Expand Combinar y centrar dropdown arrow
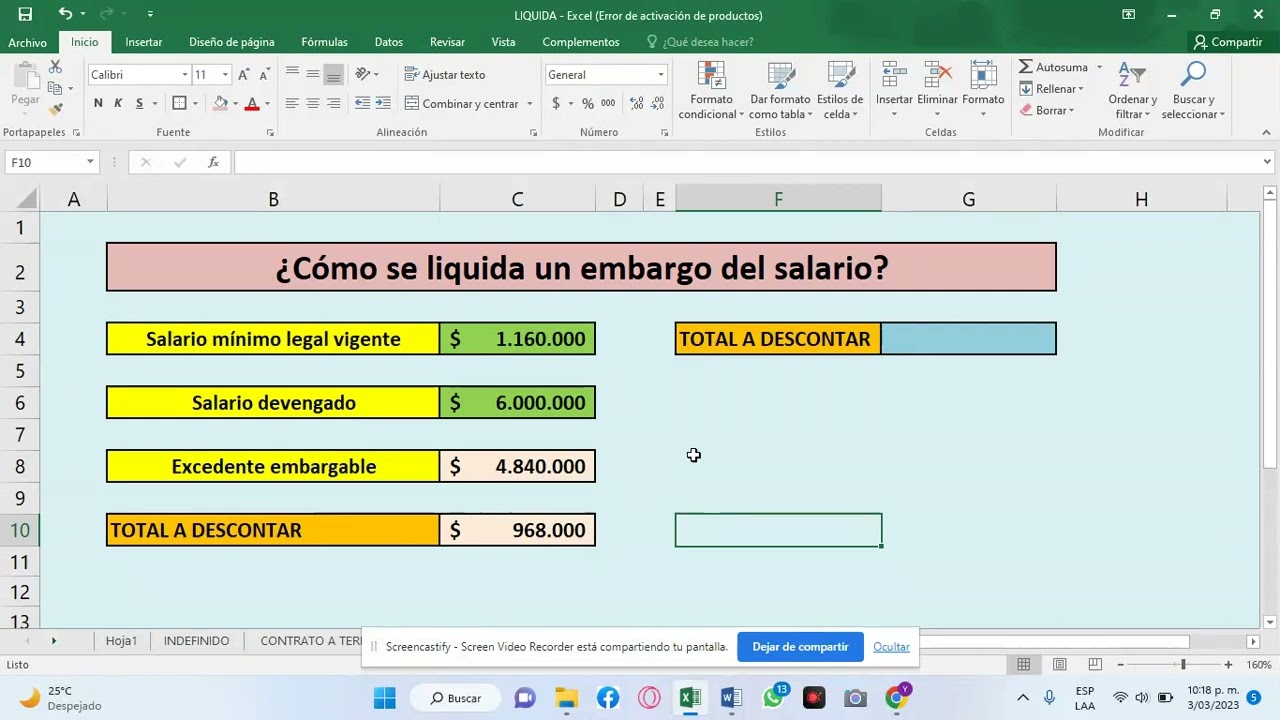Image resolution: width=1280 pixels, height=720 pixels. pyautogui.click(x=530, y=104)
